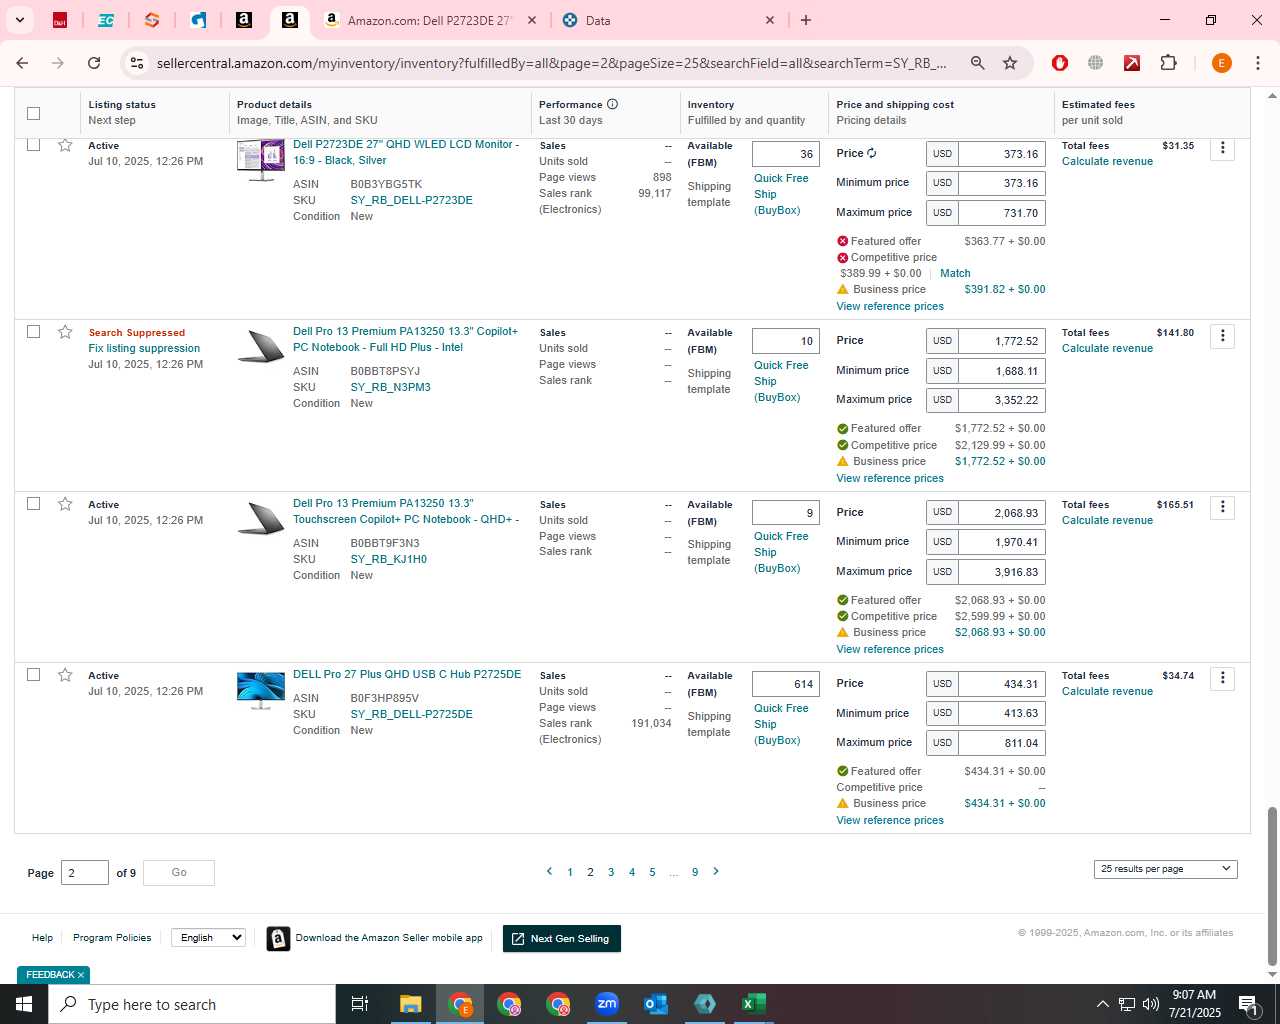Open the Adobe Acrobat extension icon

tap(1132, 63)
